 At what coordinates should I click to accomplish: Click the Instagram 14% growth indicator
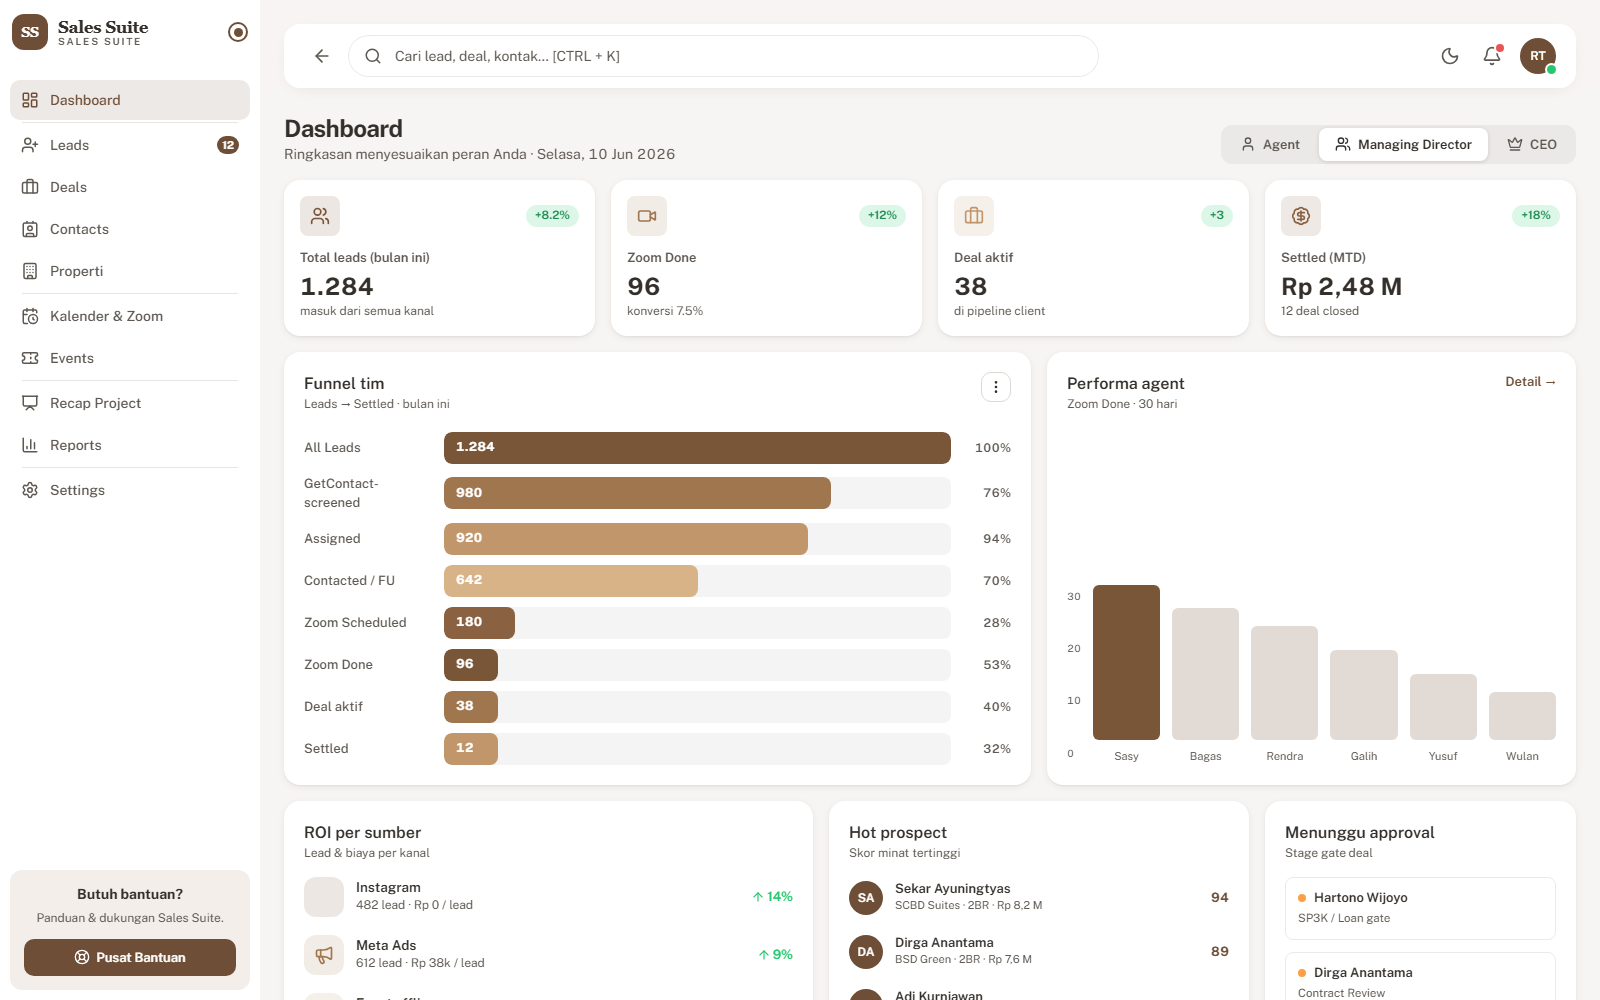(x=772, y=897)
